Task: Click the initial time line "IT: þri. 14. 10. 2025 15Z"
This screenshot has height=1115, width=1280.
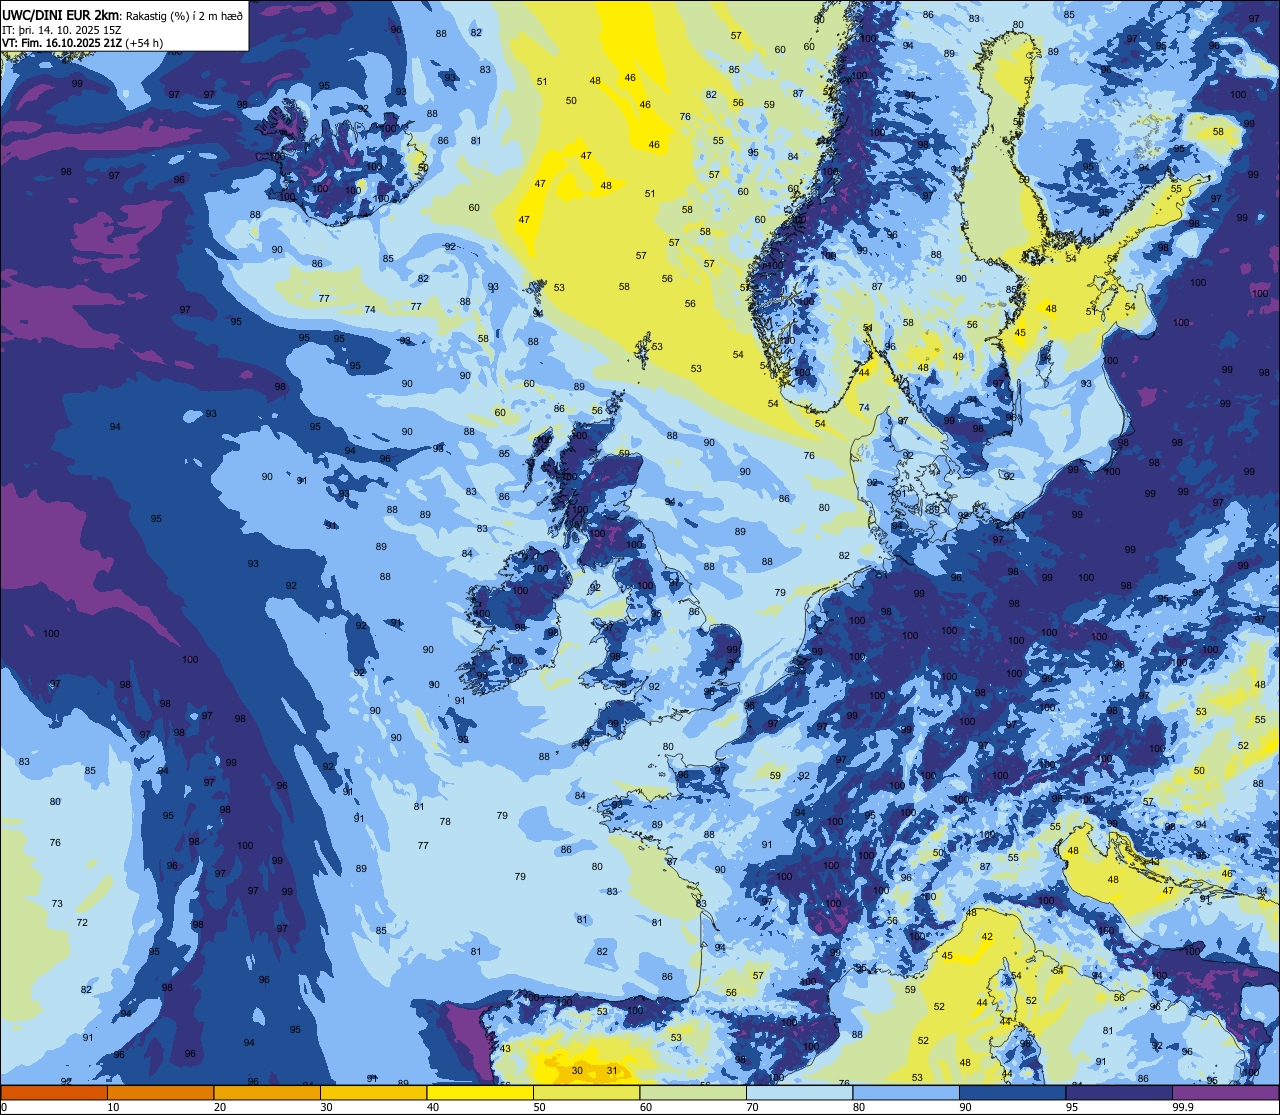Action: pos(62,30)
